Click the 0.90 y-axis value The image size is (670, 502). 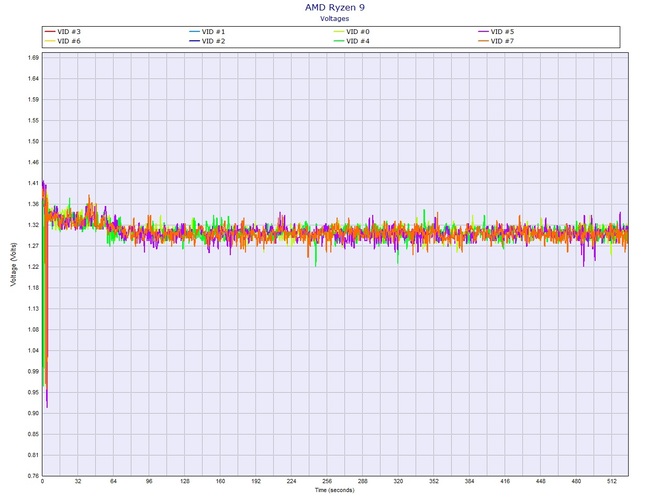(33, 413)
